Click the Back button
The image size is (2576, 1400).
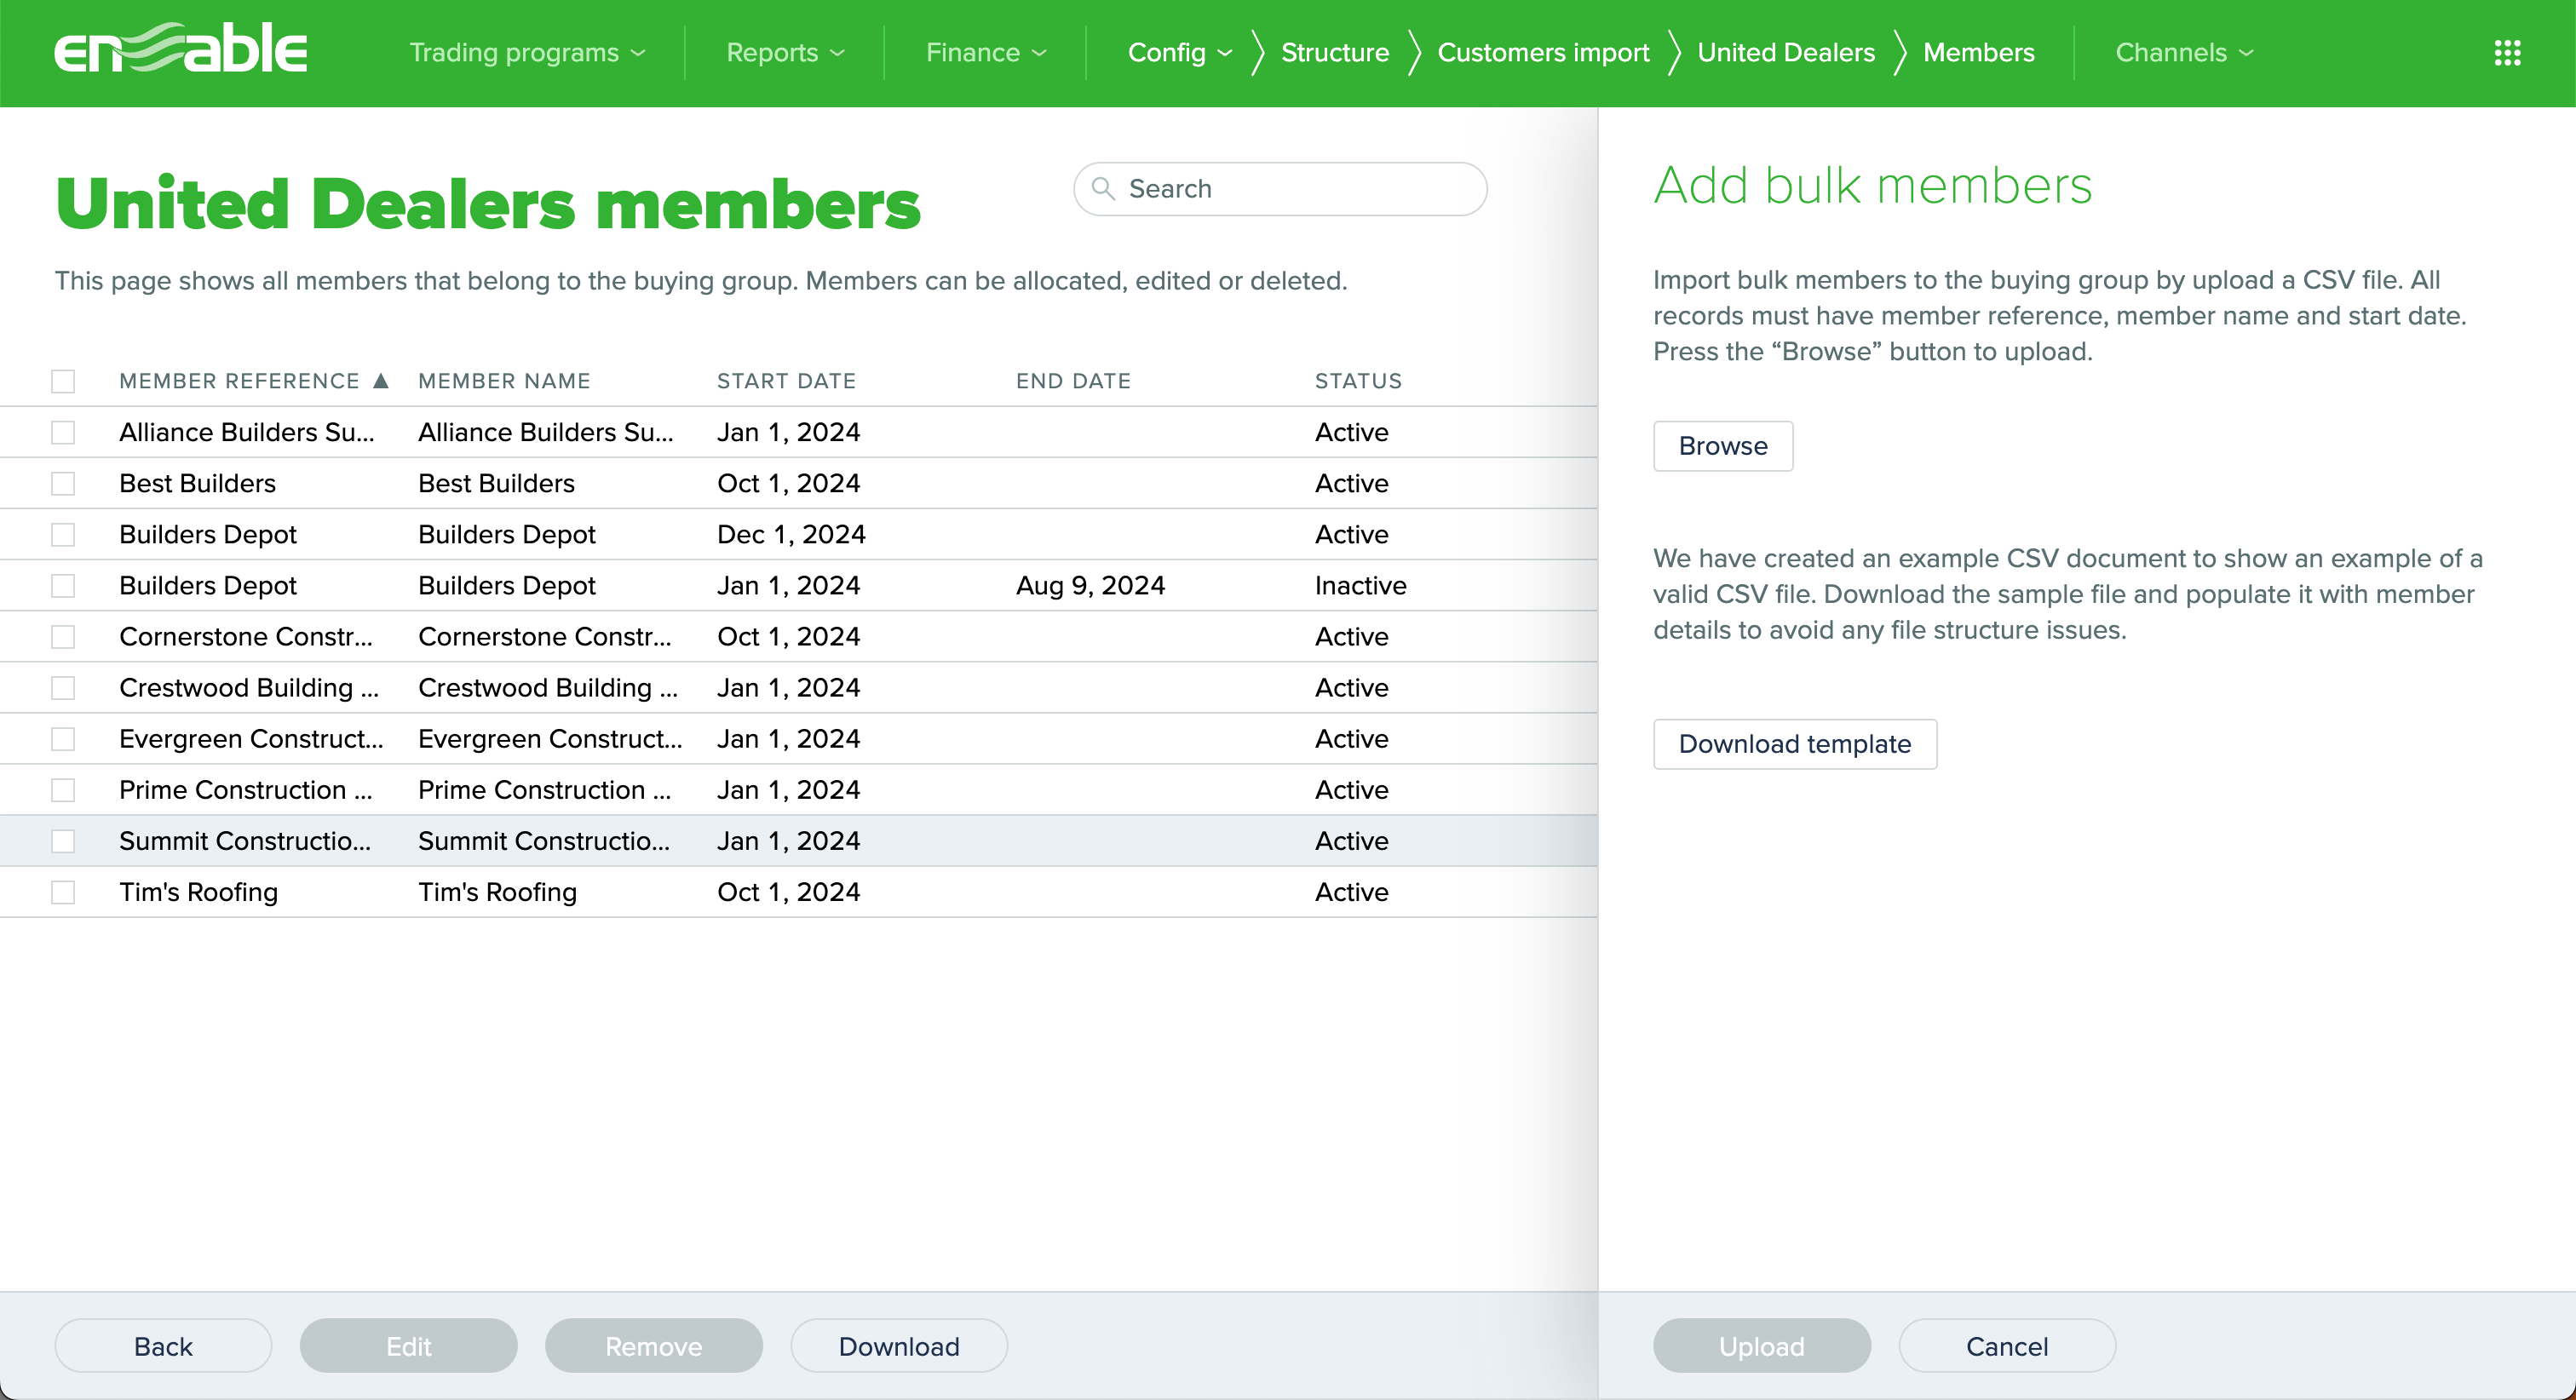click(x=163, y=1345)
